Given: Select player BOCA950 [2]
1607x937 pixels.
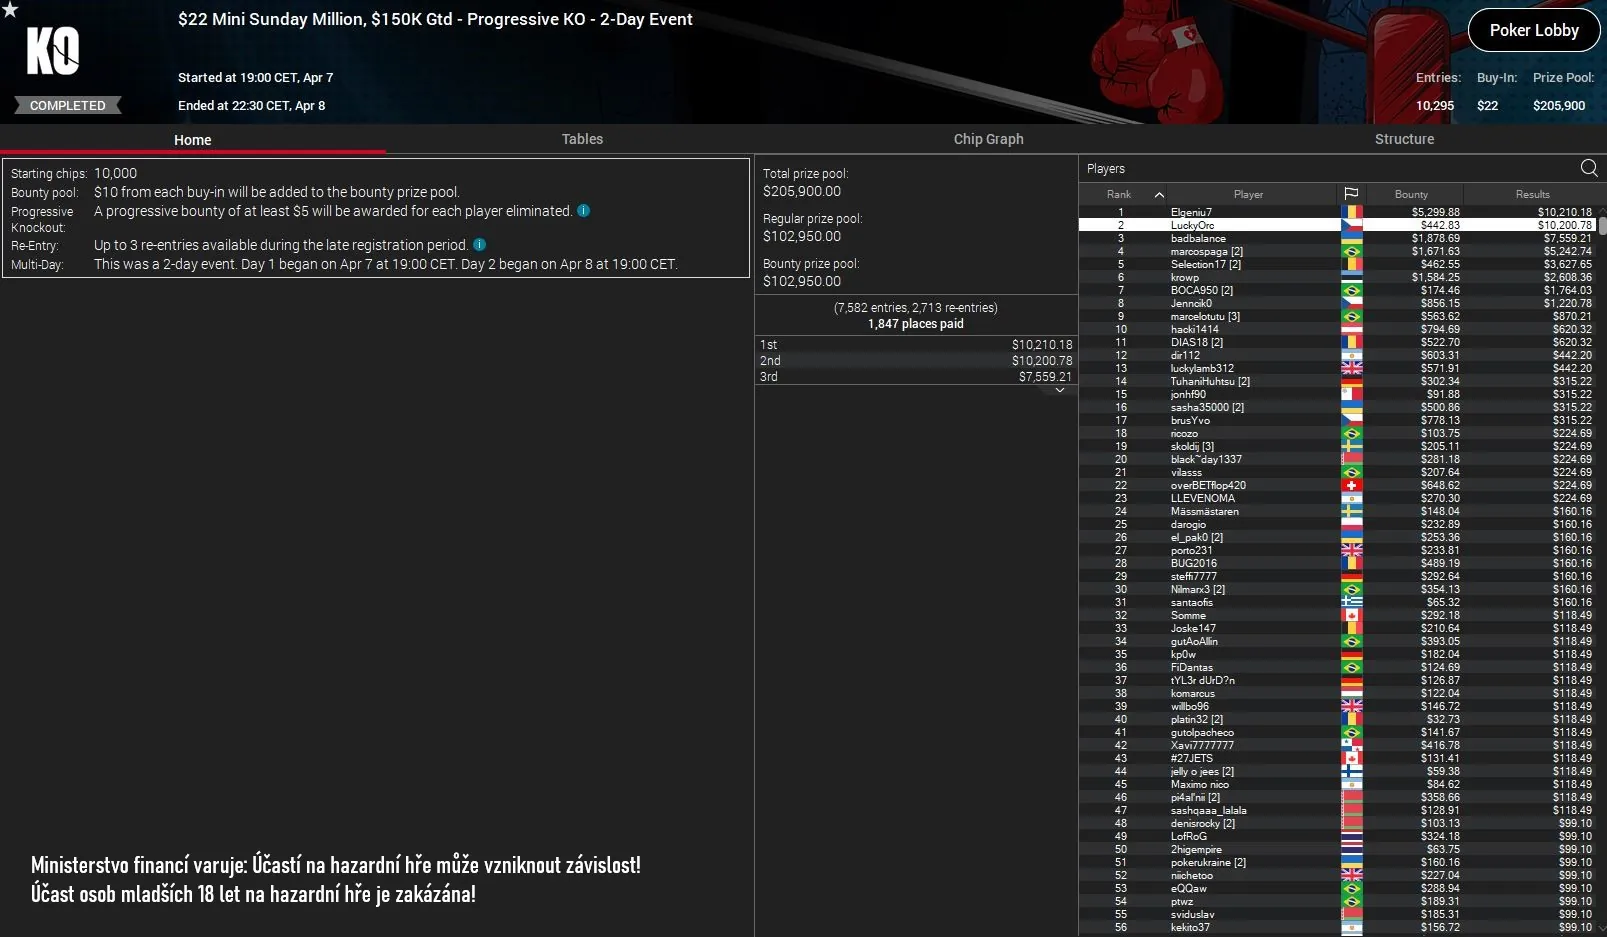Looking at the screenshot, I should coord(1338,290).
